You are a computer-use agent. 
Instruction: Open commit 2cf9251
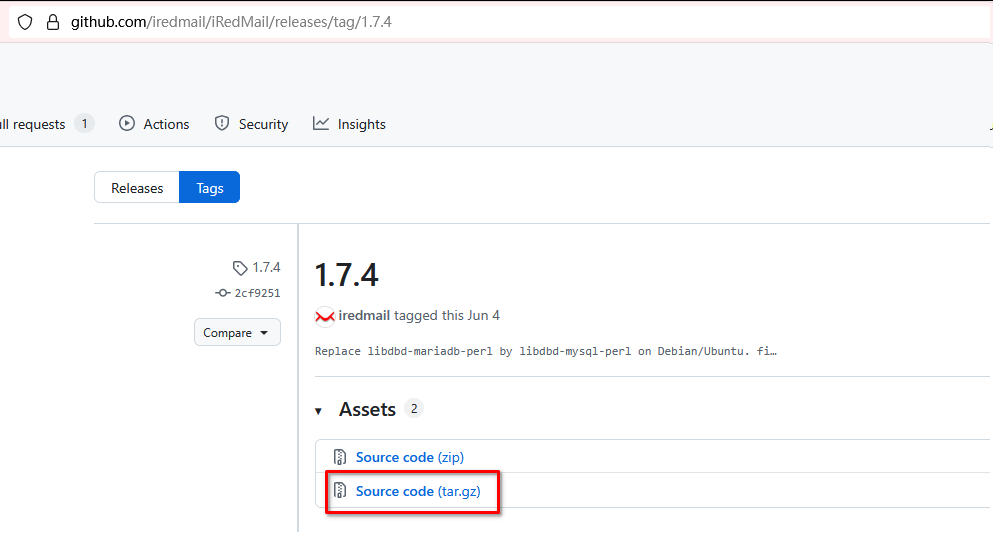coord(257,293)
